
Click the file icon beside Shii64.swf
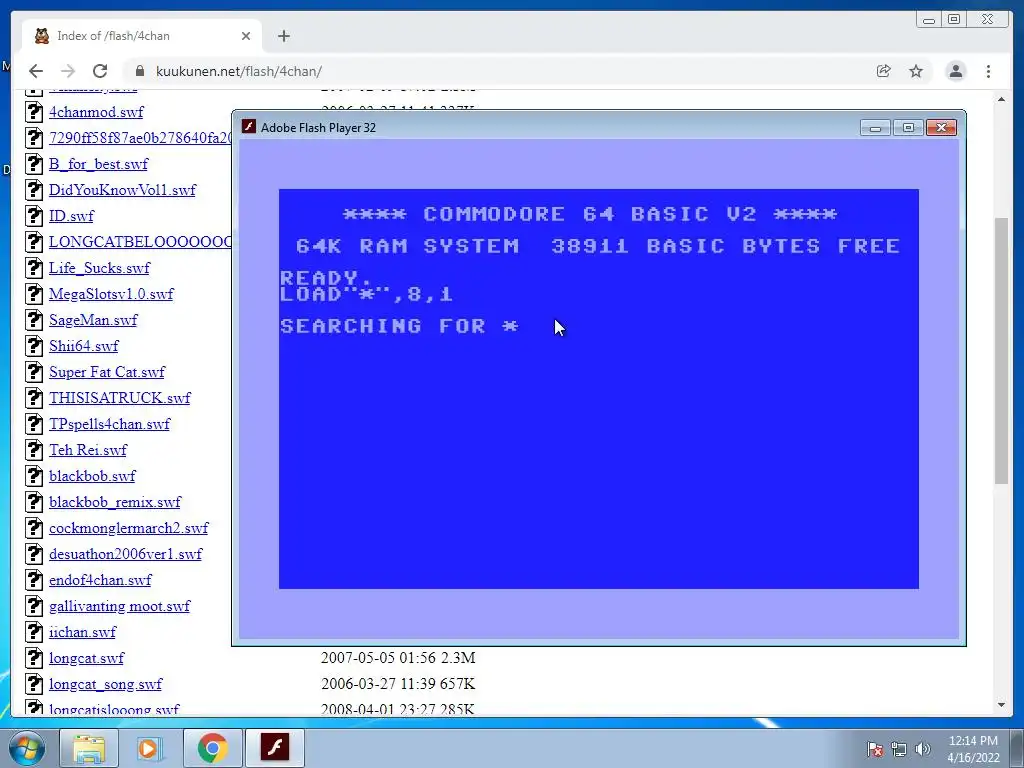click(x=34, y=345)
